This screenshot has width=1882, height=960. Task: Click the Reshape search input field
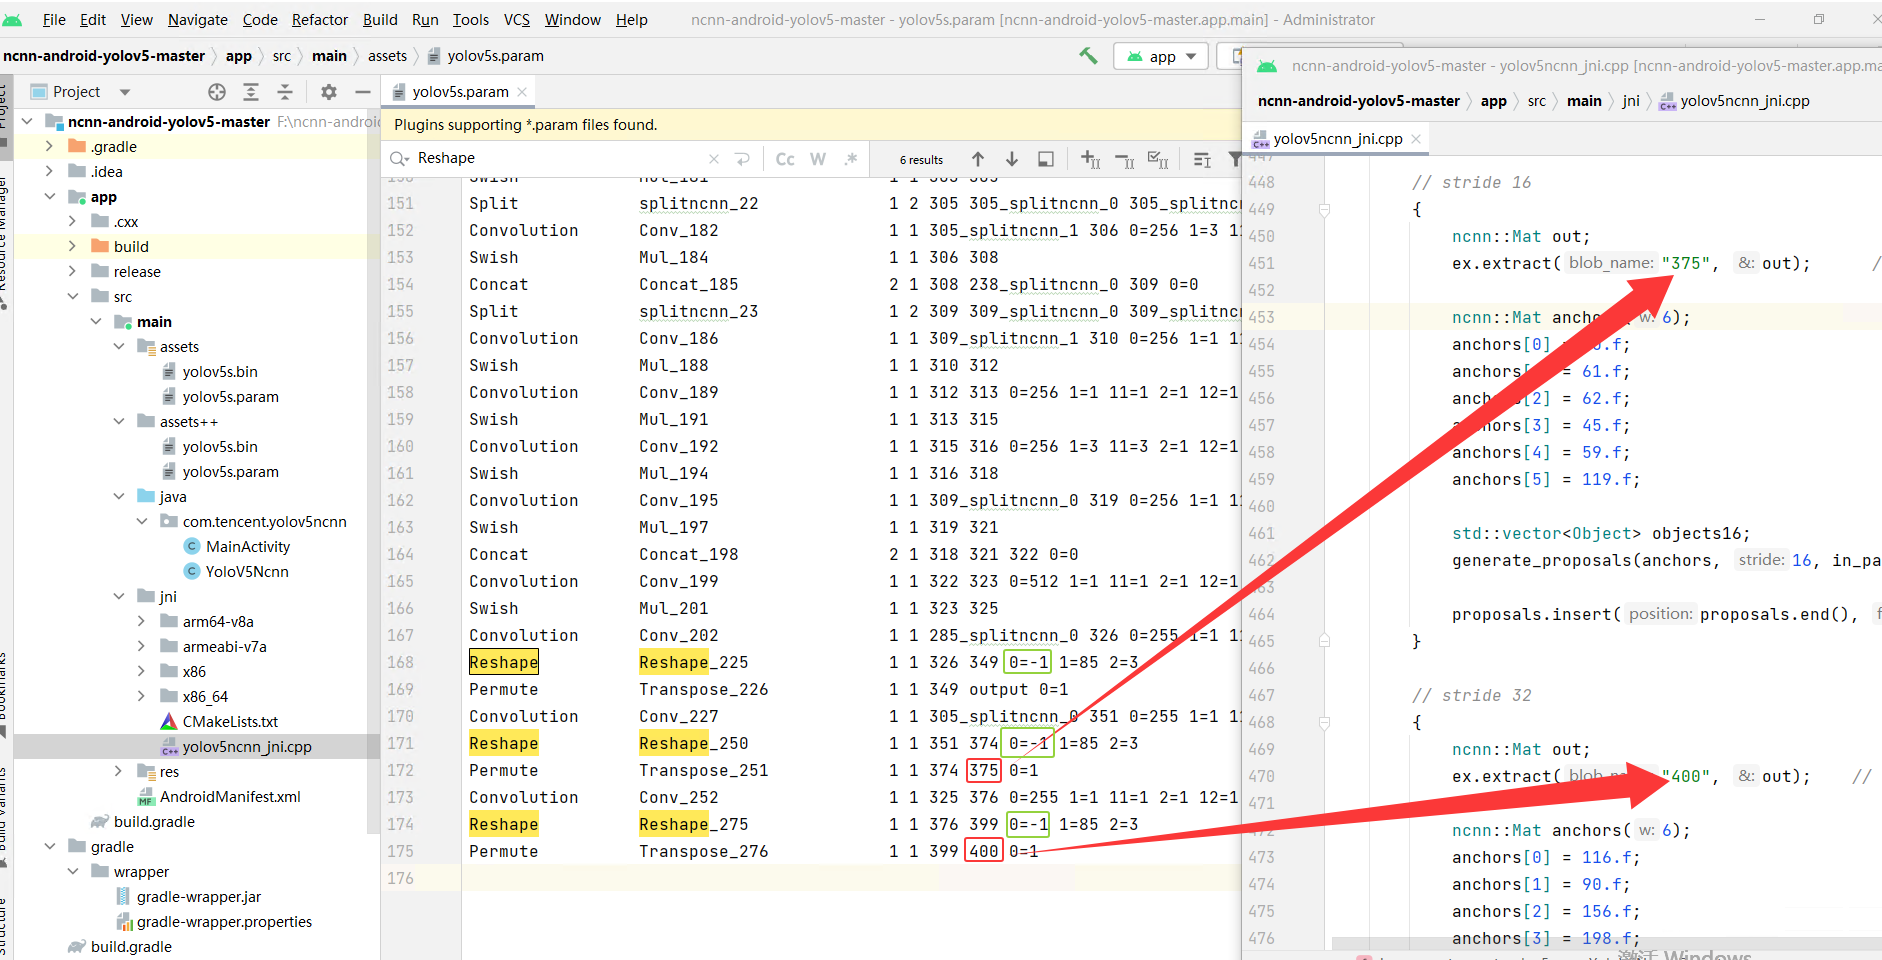[560, 159]
